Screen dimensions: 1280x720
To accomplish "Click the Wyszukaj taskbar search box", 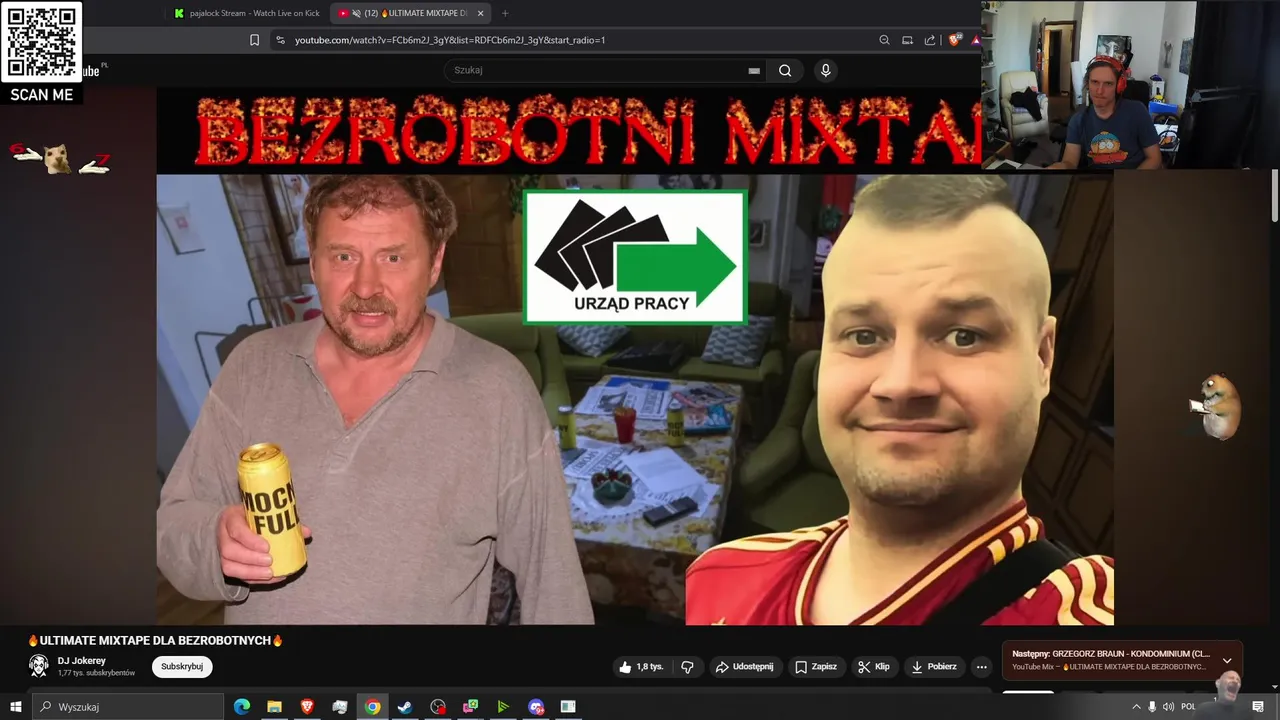I will [128, 707].
